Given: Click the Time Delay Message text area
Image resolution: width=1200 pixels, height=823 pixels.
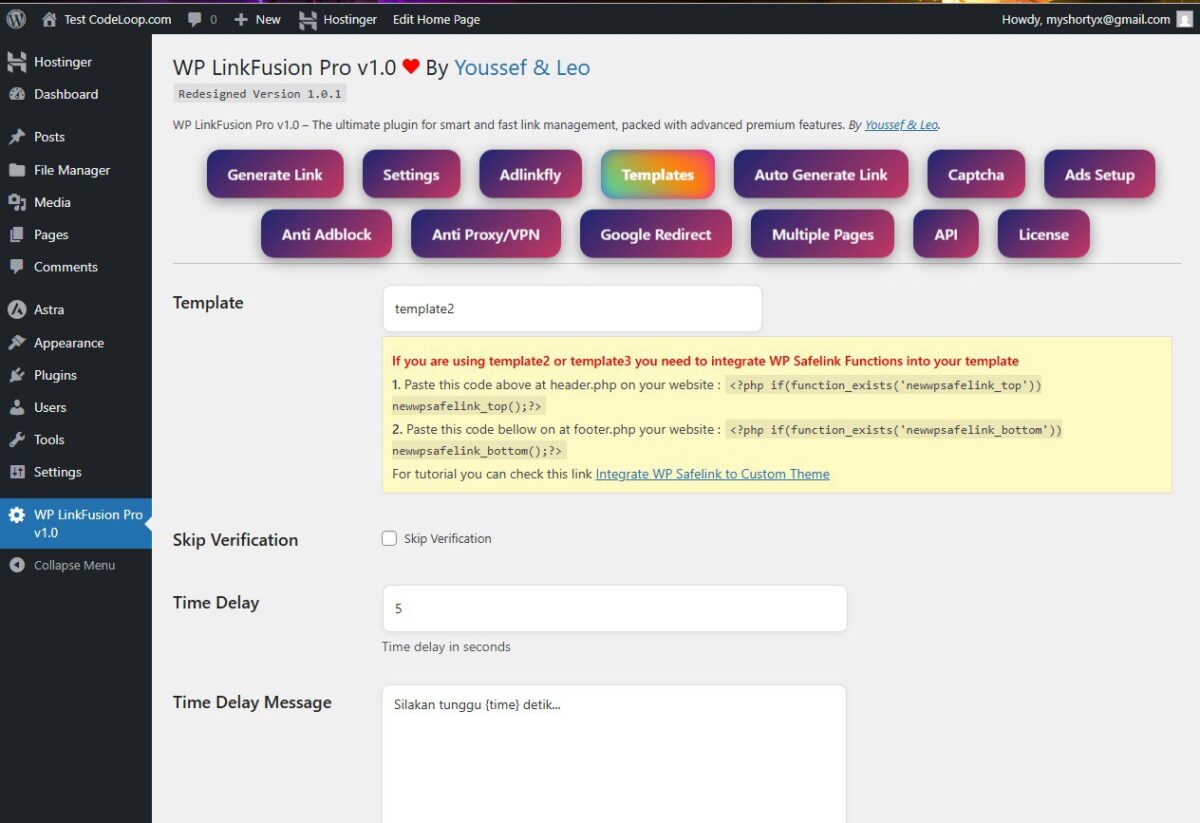Looking at the screenshot, I should pos(615,754).
